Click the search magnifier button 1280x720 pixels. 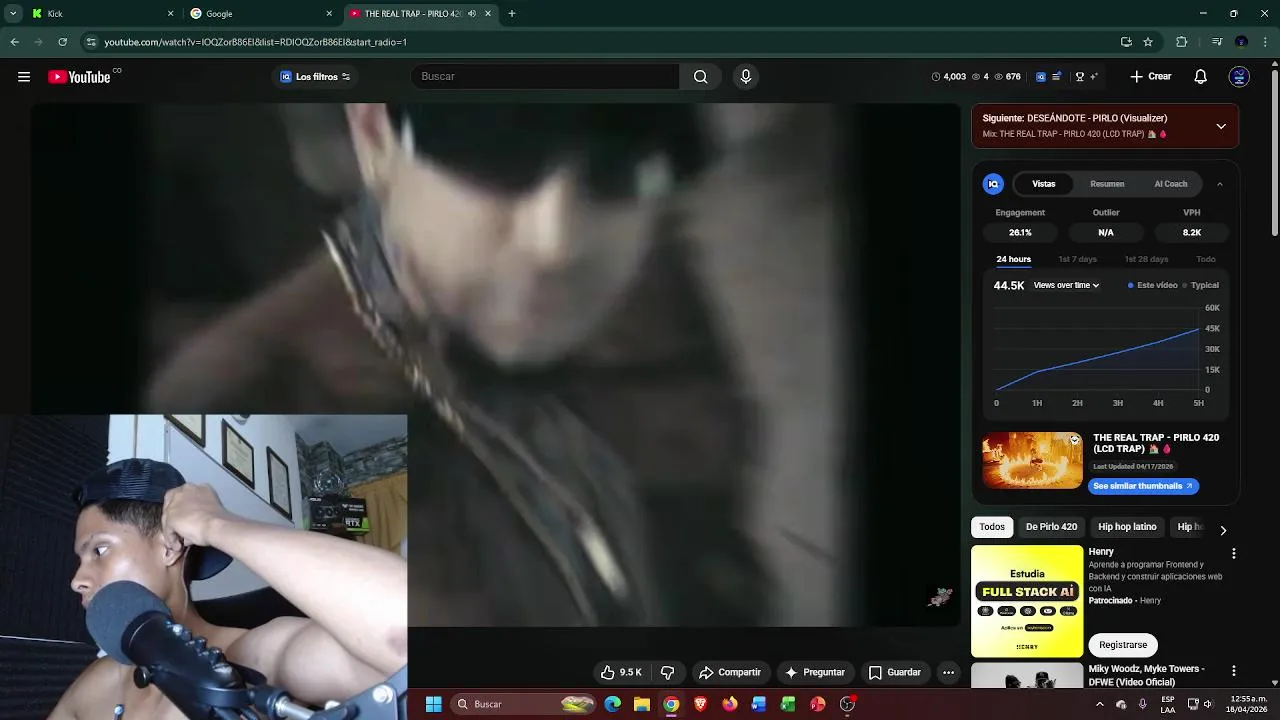tap(701, 77)
